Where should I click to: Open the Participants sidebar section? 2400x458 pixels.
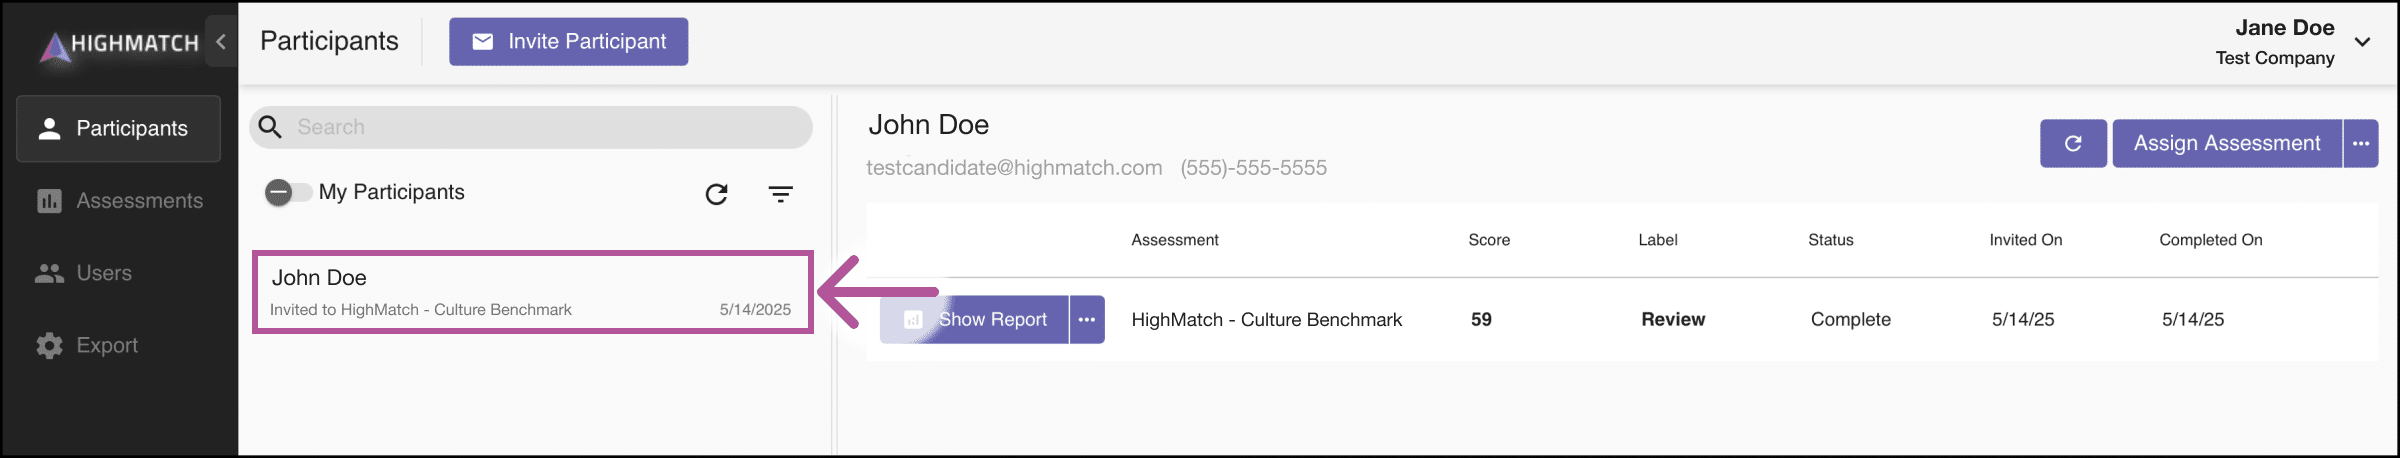click(x=119, y=128)
